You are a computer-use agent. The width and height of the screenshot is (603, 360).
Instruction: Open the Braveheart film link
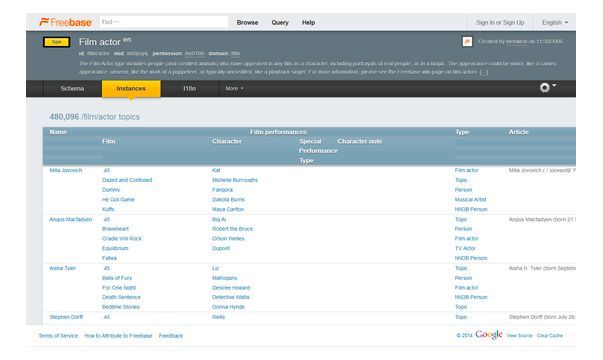(x=115, y=229)
